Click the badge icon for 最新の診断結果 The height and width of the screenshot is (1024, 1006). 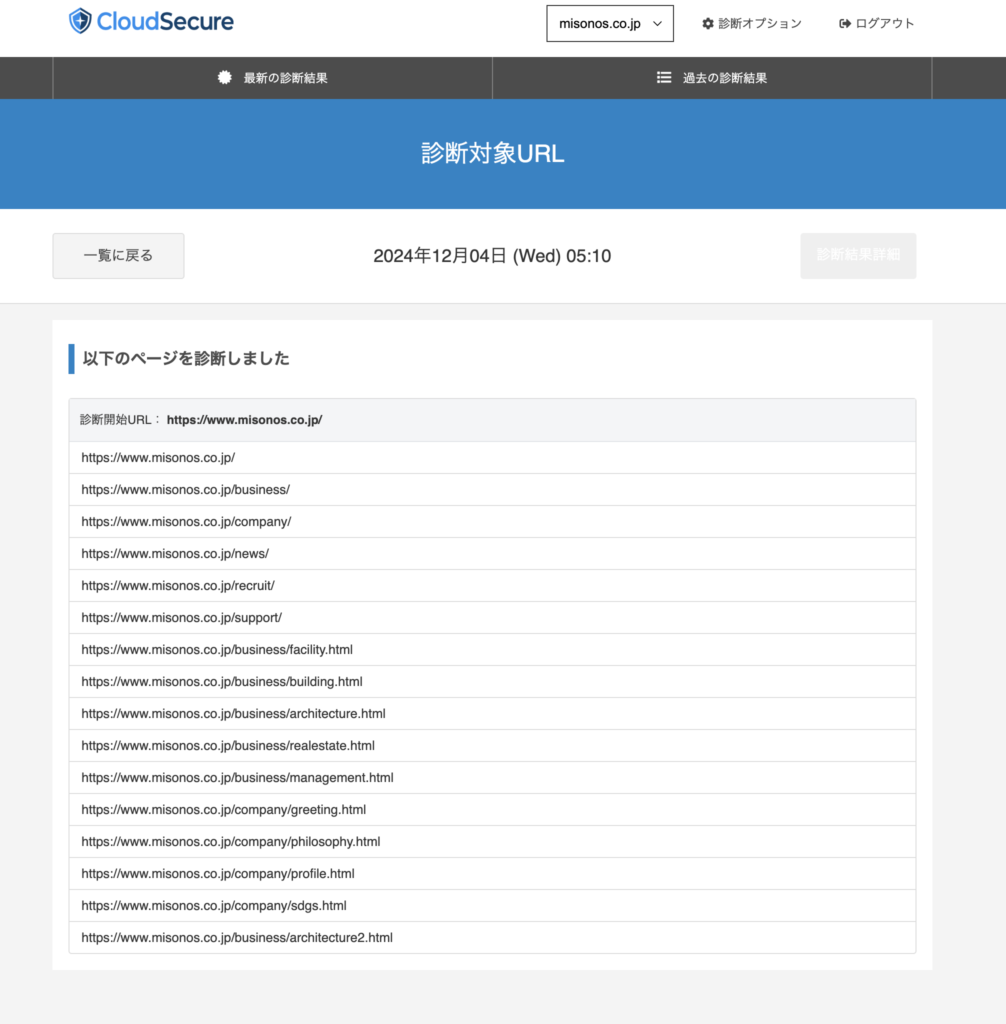coord(225,77)
